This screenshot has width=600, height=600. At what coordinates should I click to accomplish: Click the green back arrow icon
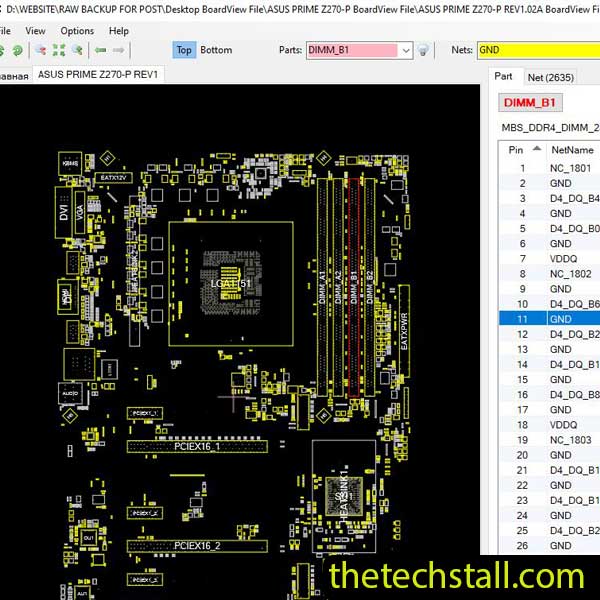point(100,50)
